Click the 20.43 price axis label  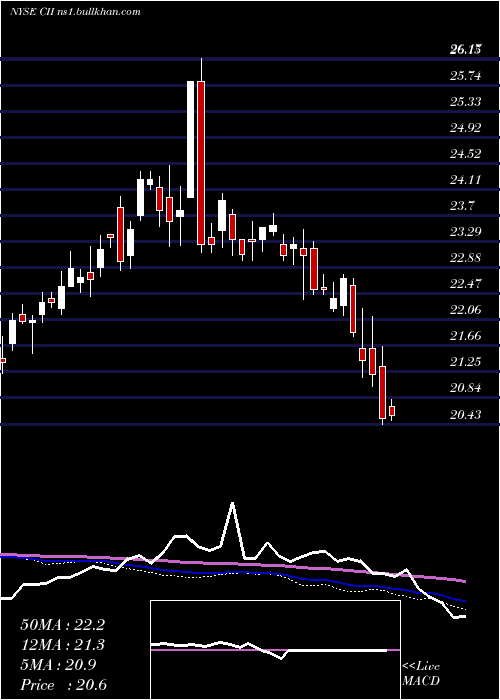coord(465,415)
